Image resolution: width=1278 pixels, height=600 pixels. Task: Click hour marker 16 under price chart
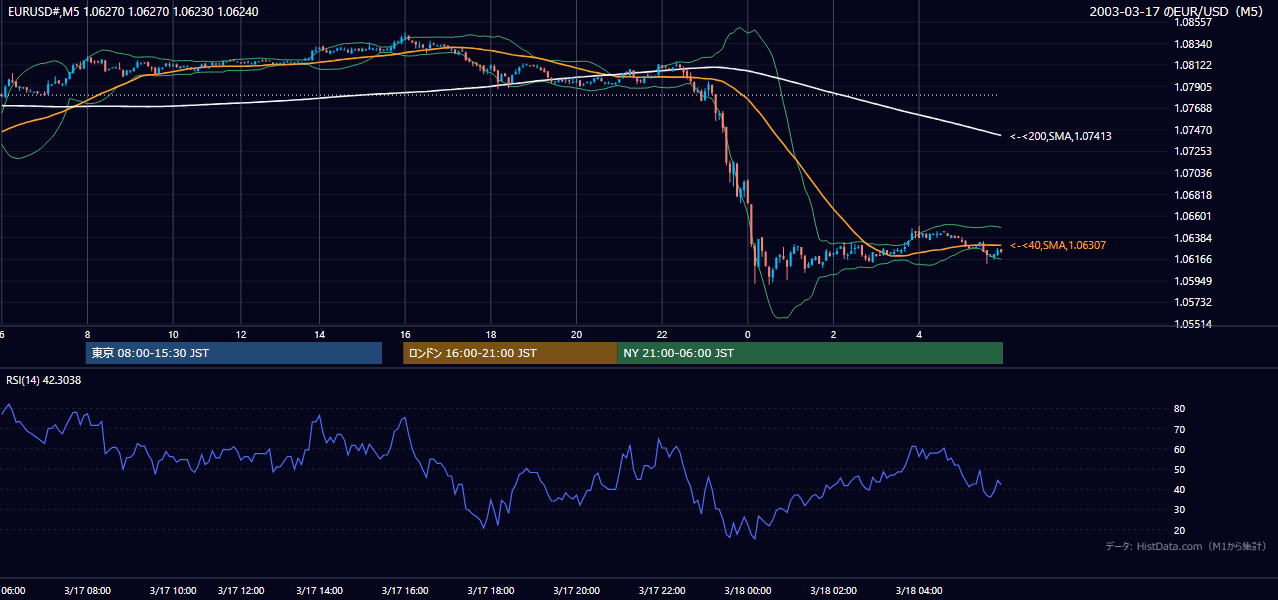pyautogui.click(x=405, y=334)
